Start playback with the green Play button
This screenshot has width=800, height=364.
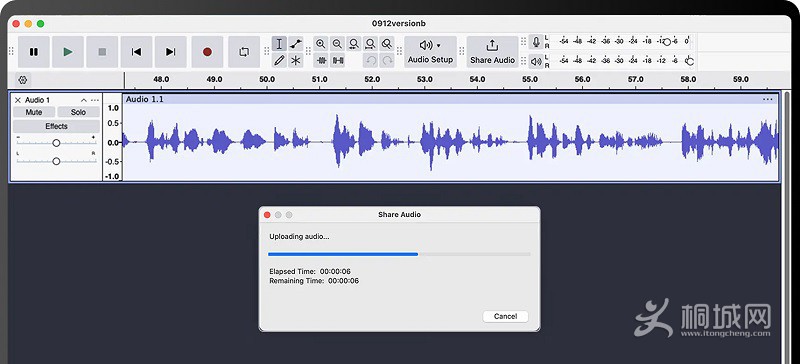pyautogui.click(x=68, y=52)
